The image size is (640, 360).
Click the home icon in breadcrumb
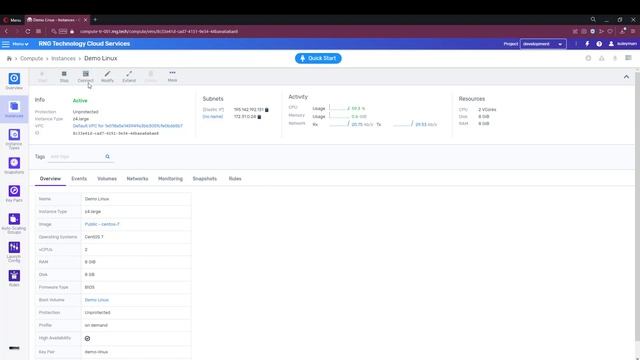pos(9,58)
